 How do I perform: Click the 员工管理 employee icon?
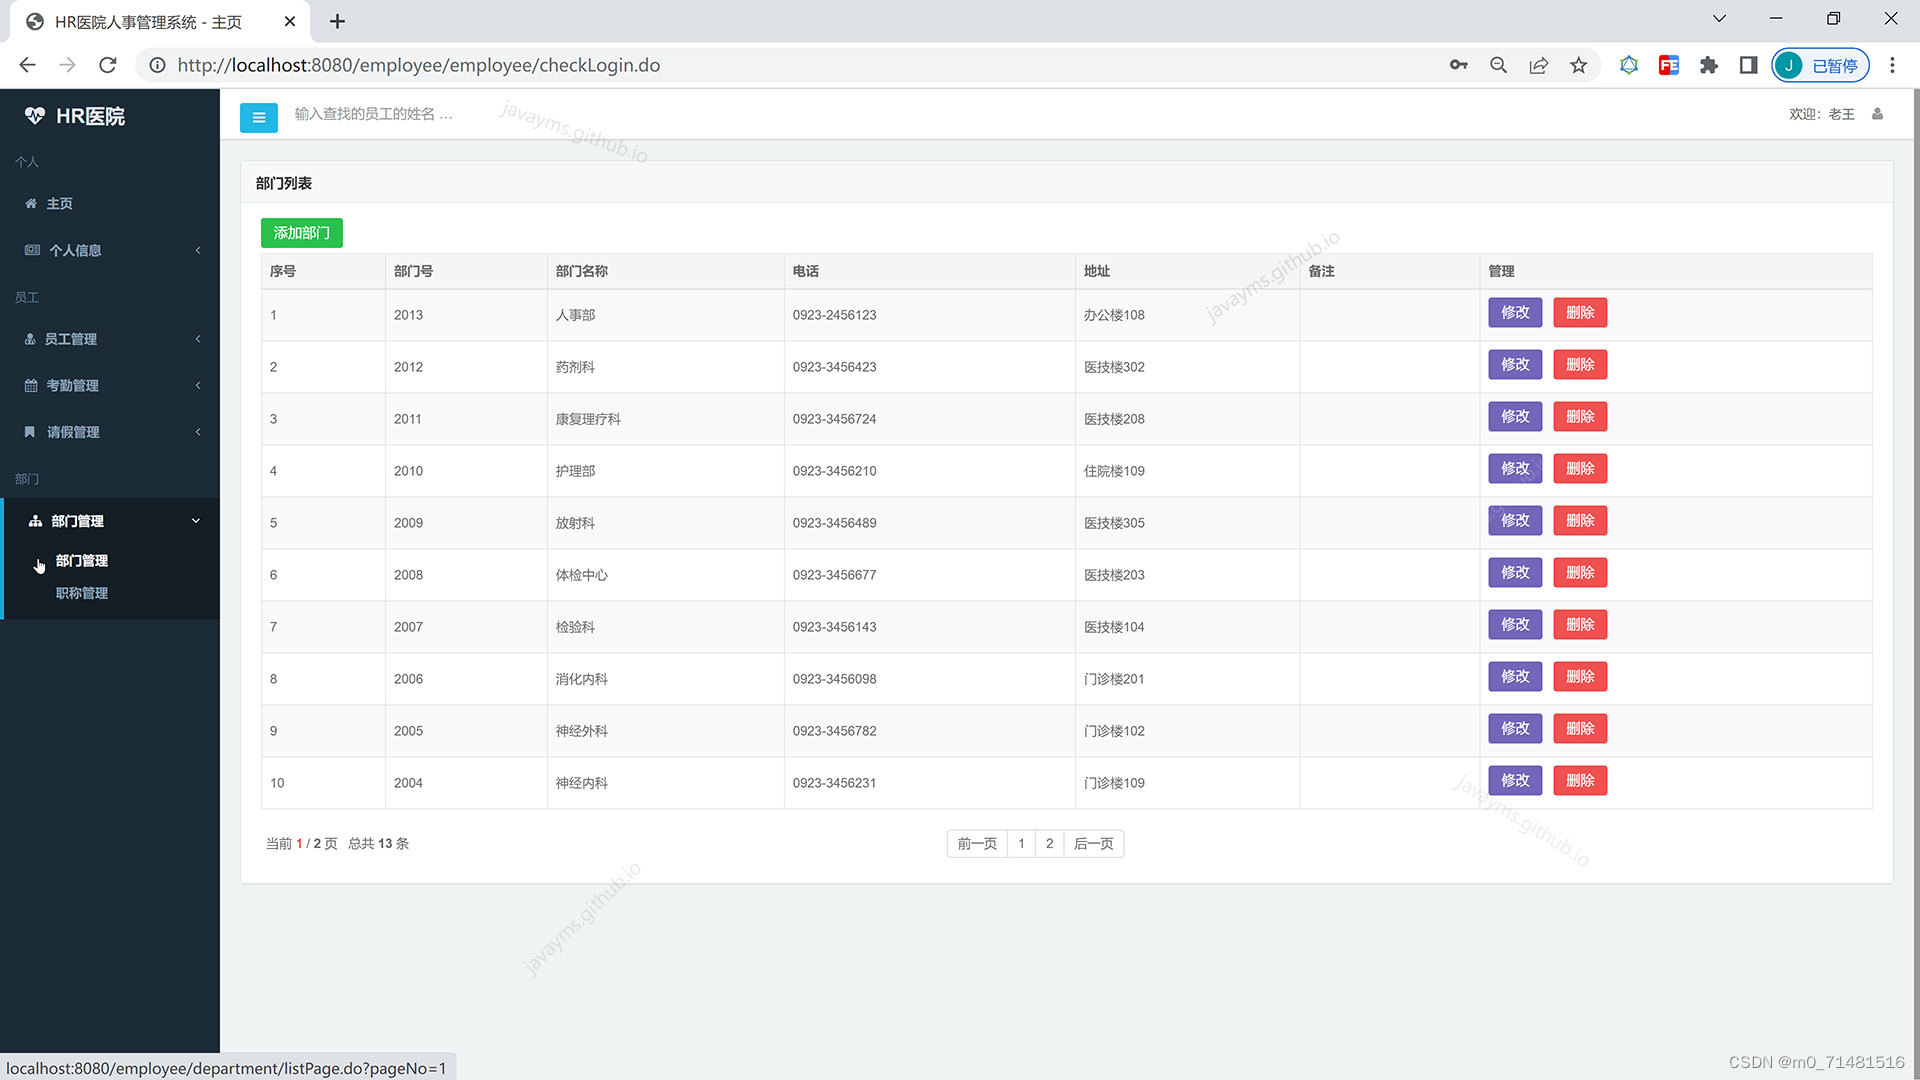click(32, 339)
